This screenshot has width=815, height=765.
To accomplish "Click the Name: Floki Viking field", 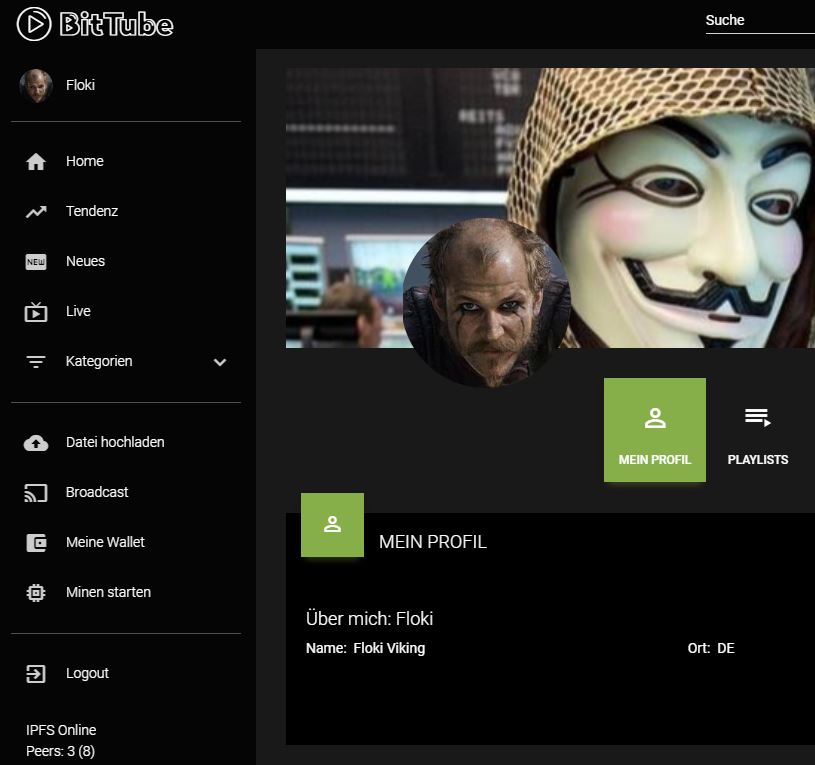I will 365,648.
